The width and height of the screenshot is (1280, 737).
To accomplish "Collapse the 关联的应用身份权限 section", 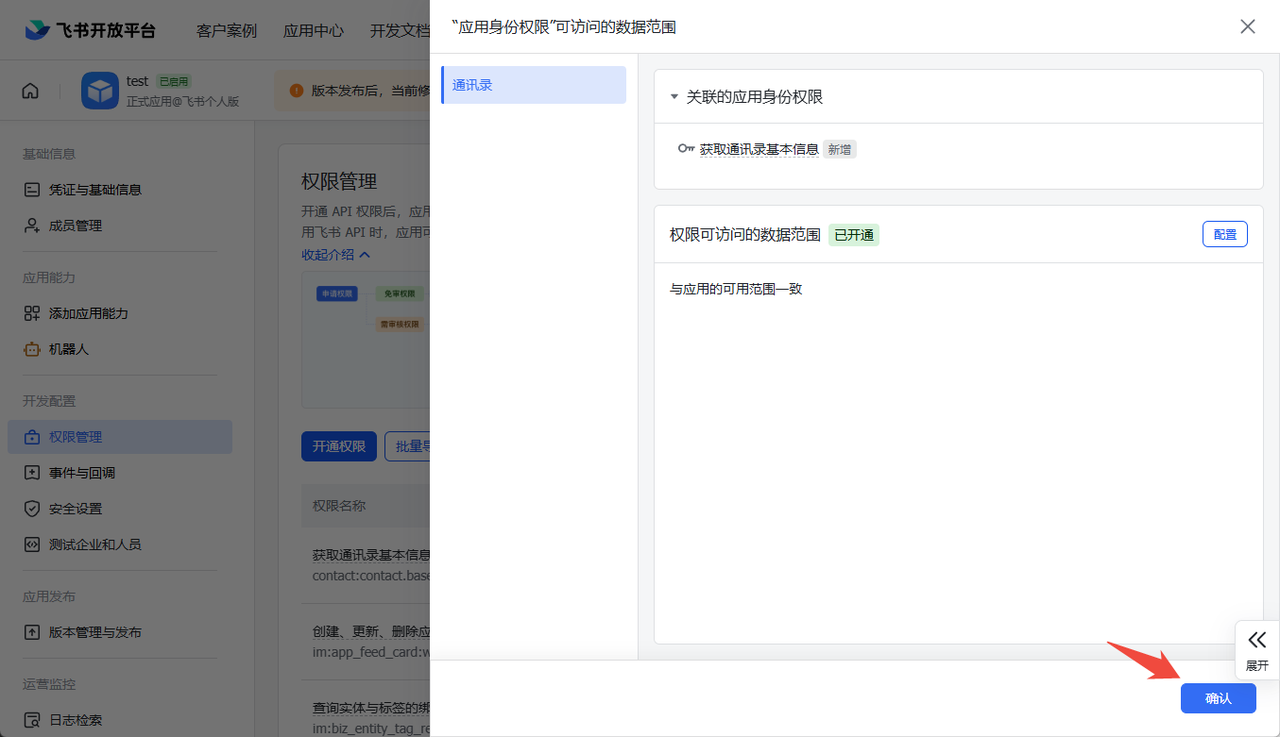I will pyautogui.click(x=673, y=97).
